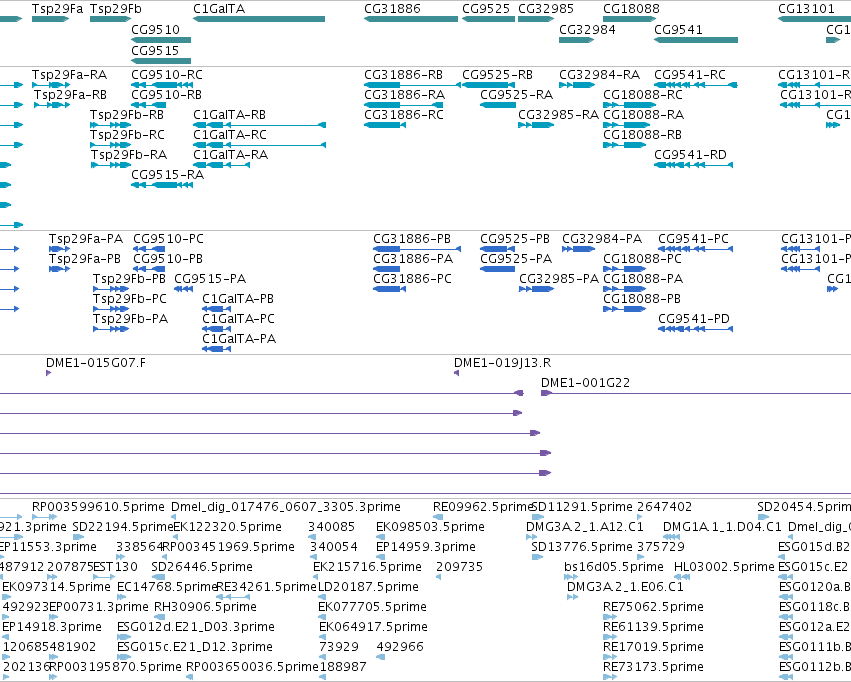
Task: Open EST label LD20187.5prime
Action: pos(369,587)
